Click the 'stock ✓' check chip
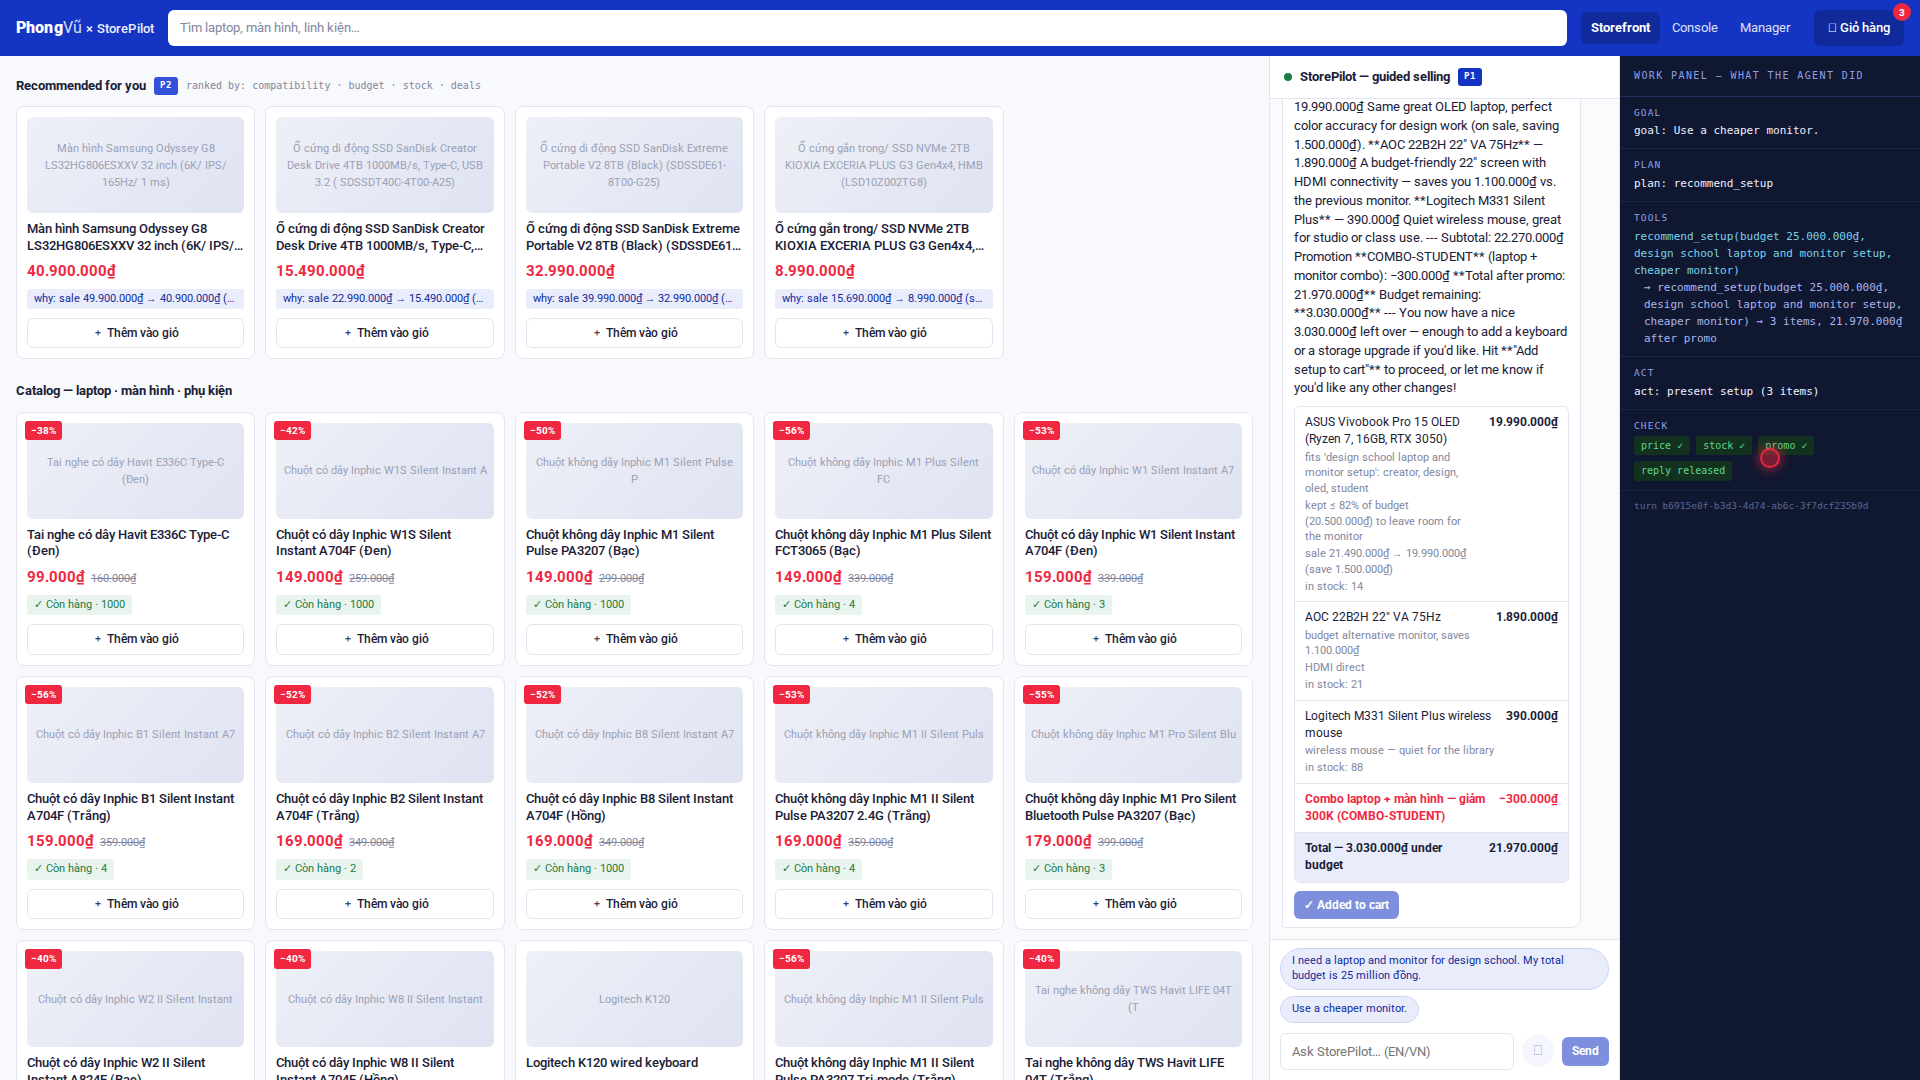This screenshot has height=1080, width=1920. pos(1724,446)
